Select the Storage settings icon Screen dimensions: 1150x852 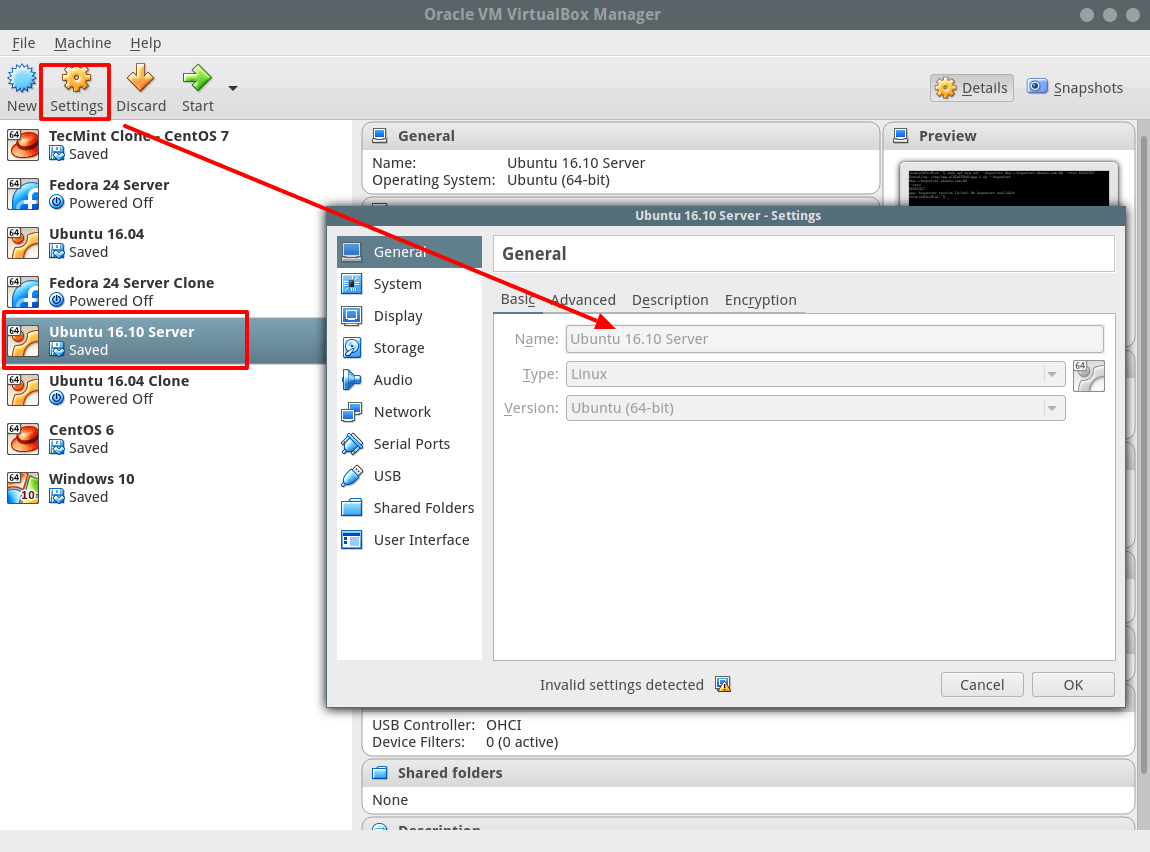[x=354, y=347]
